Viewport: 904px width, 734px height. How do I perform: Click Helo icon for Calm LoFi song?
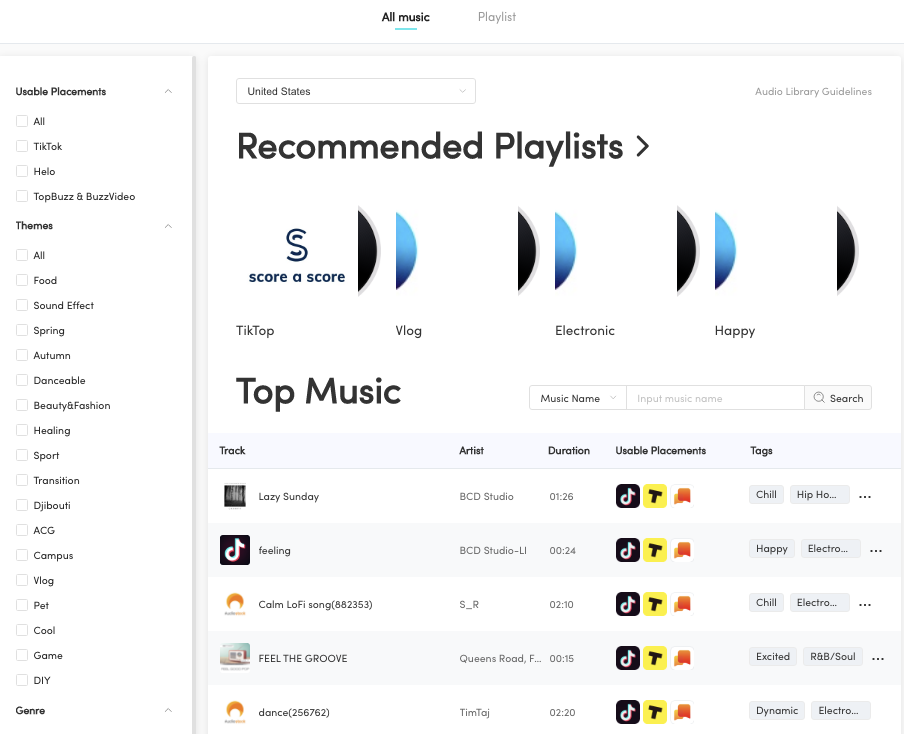[x=682, y=604]
